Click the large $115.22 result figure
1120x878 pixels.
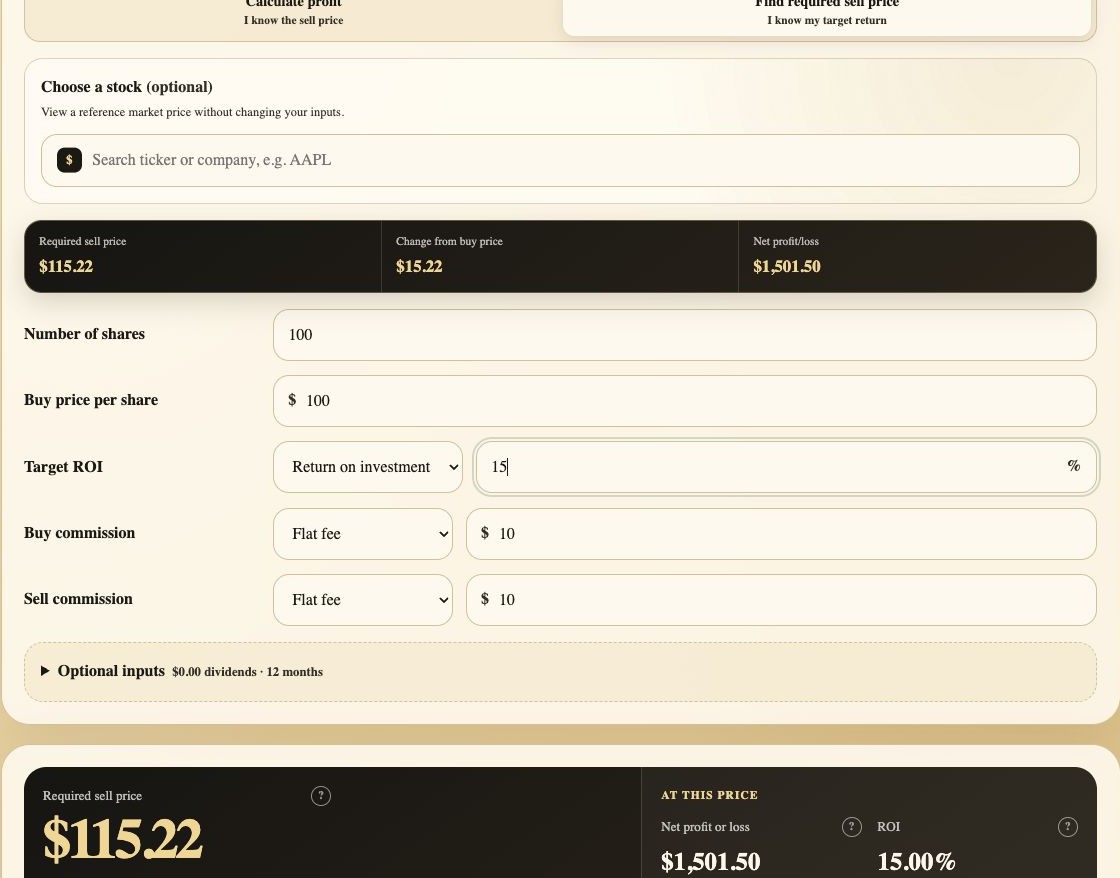[123, 839]
